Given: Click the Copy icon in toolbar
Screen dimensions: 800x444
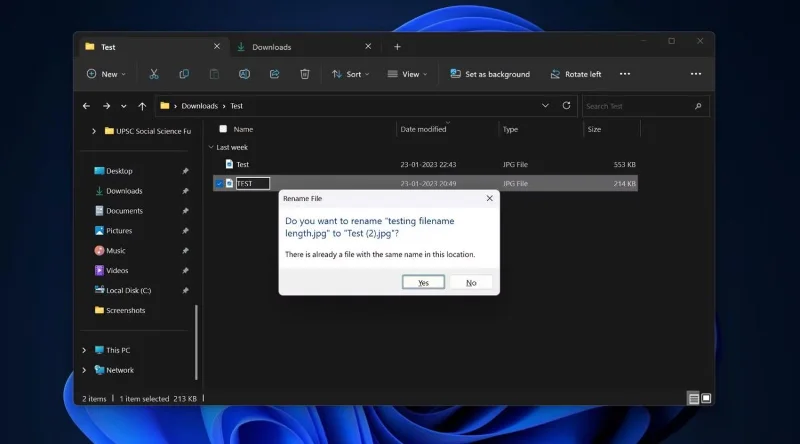Looking at the screenshot, I should pos(184,74).
